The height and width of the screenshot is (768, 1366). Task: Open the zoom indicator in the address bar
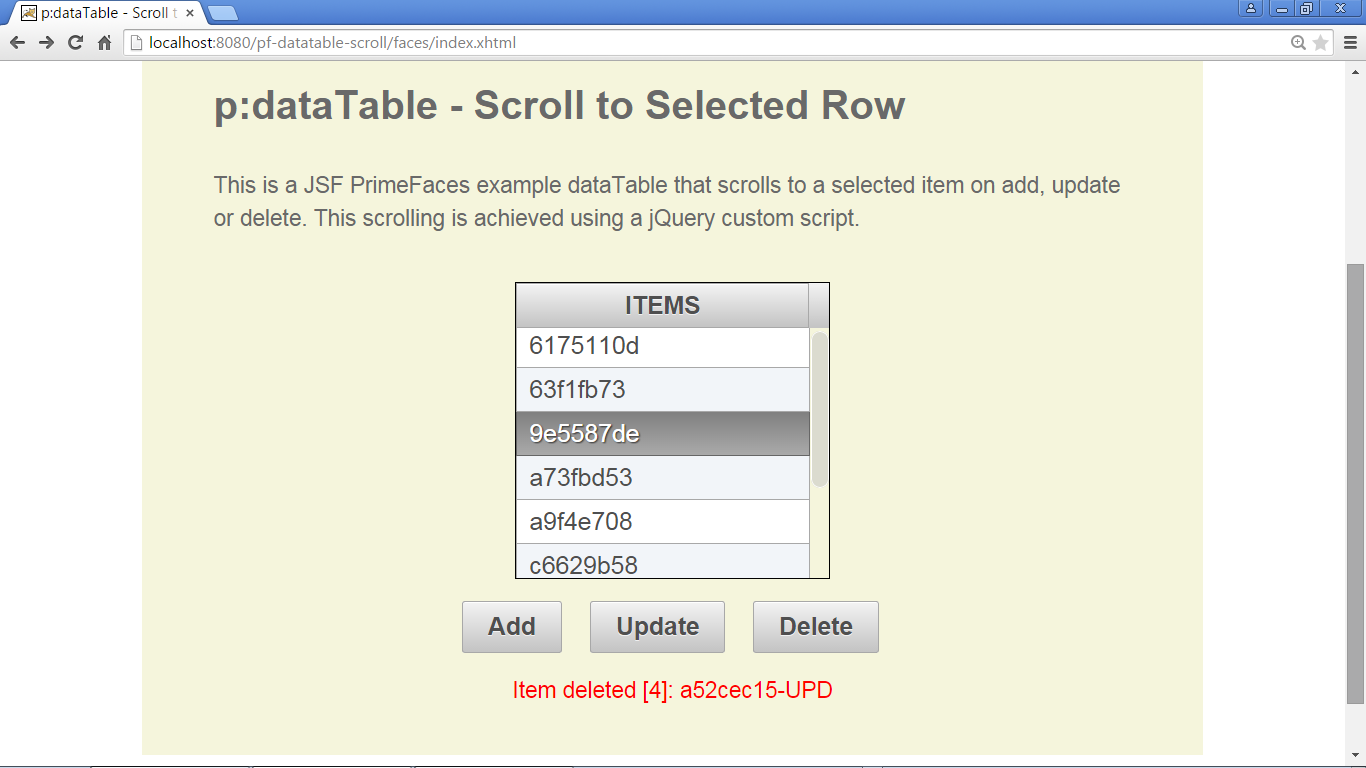click(x=1299, y=43)
